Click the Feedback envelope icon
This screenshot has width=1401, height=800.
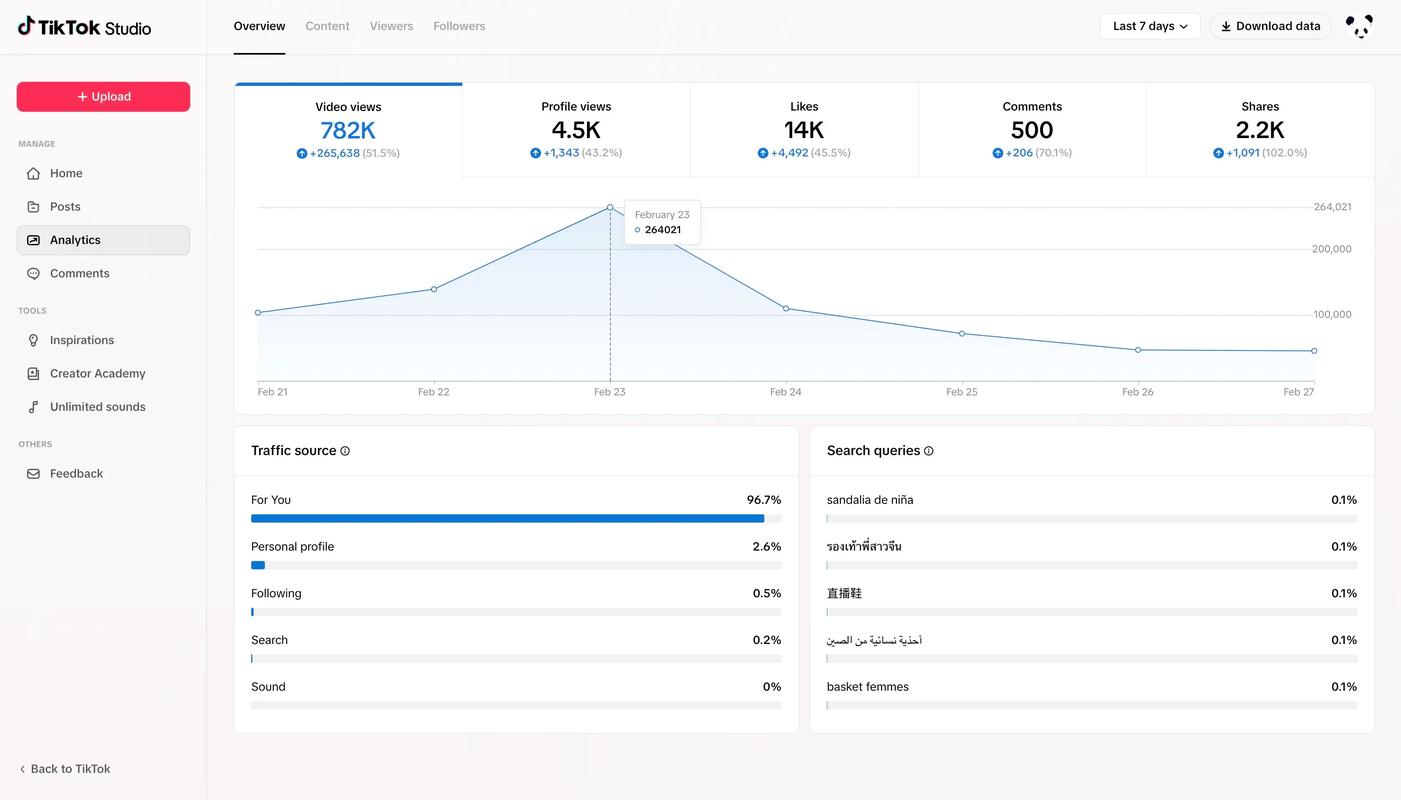coord(33,474)
